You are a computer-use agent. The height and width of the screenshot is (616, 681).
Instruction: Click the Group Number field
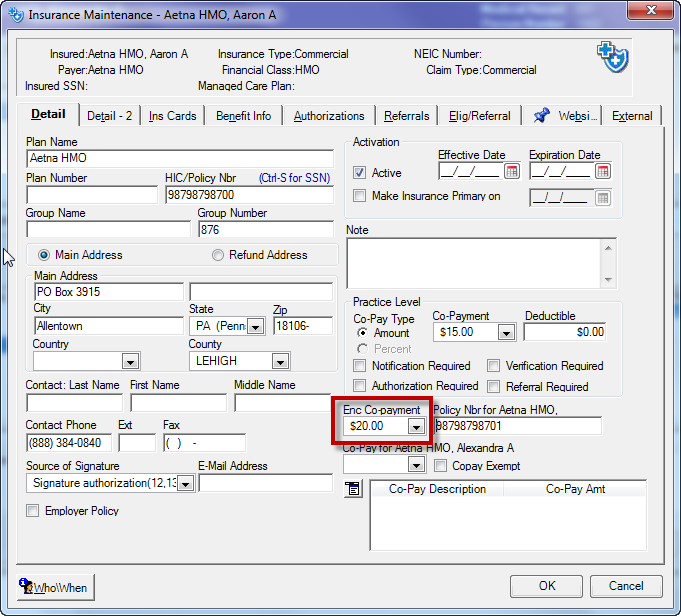tap(266, 229)
